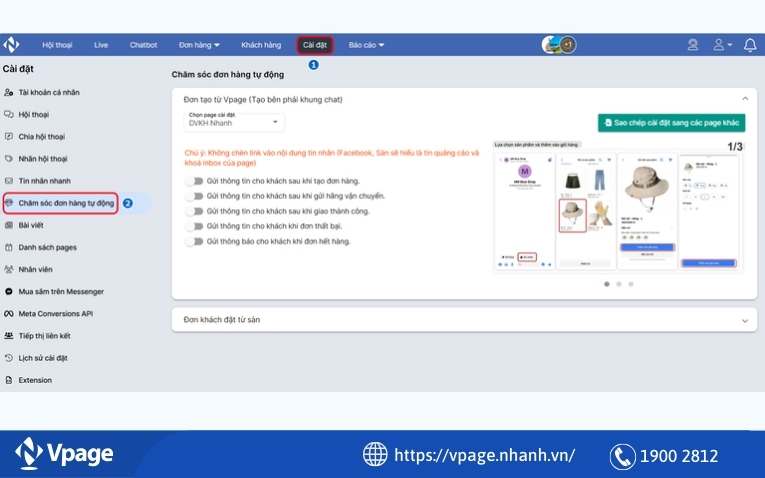Open the Chatbot navbar tab
This screenshot has height=478, width=765.
tap(143, 45)
